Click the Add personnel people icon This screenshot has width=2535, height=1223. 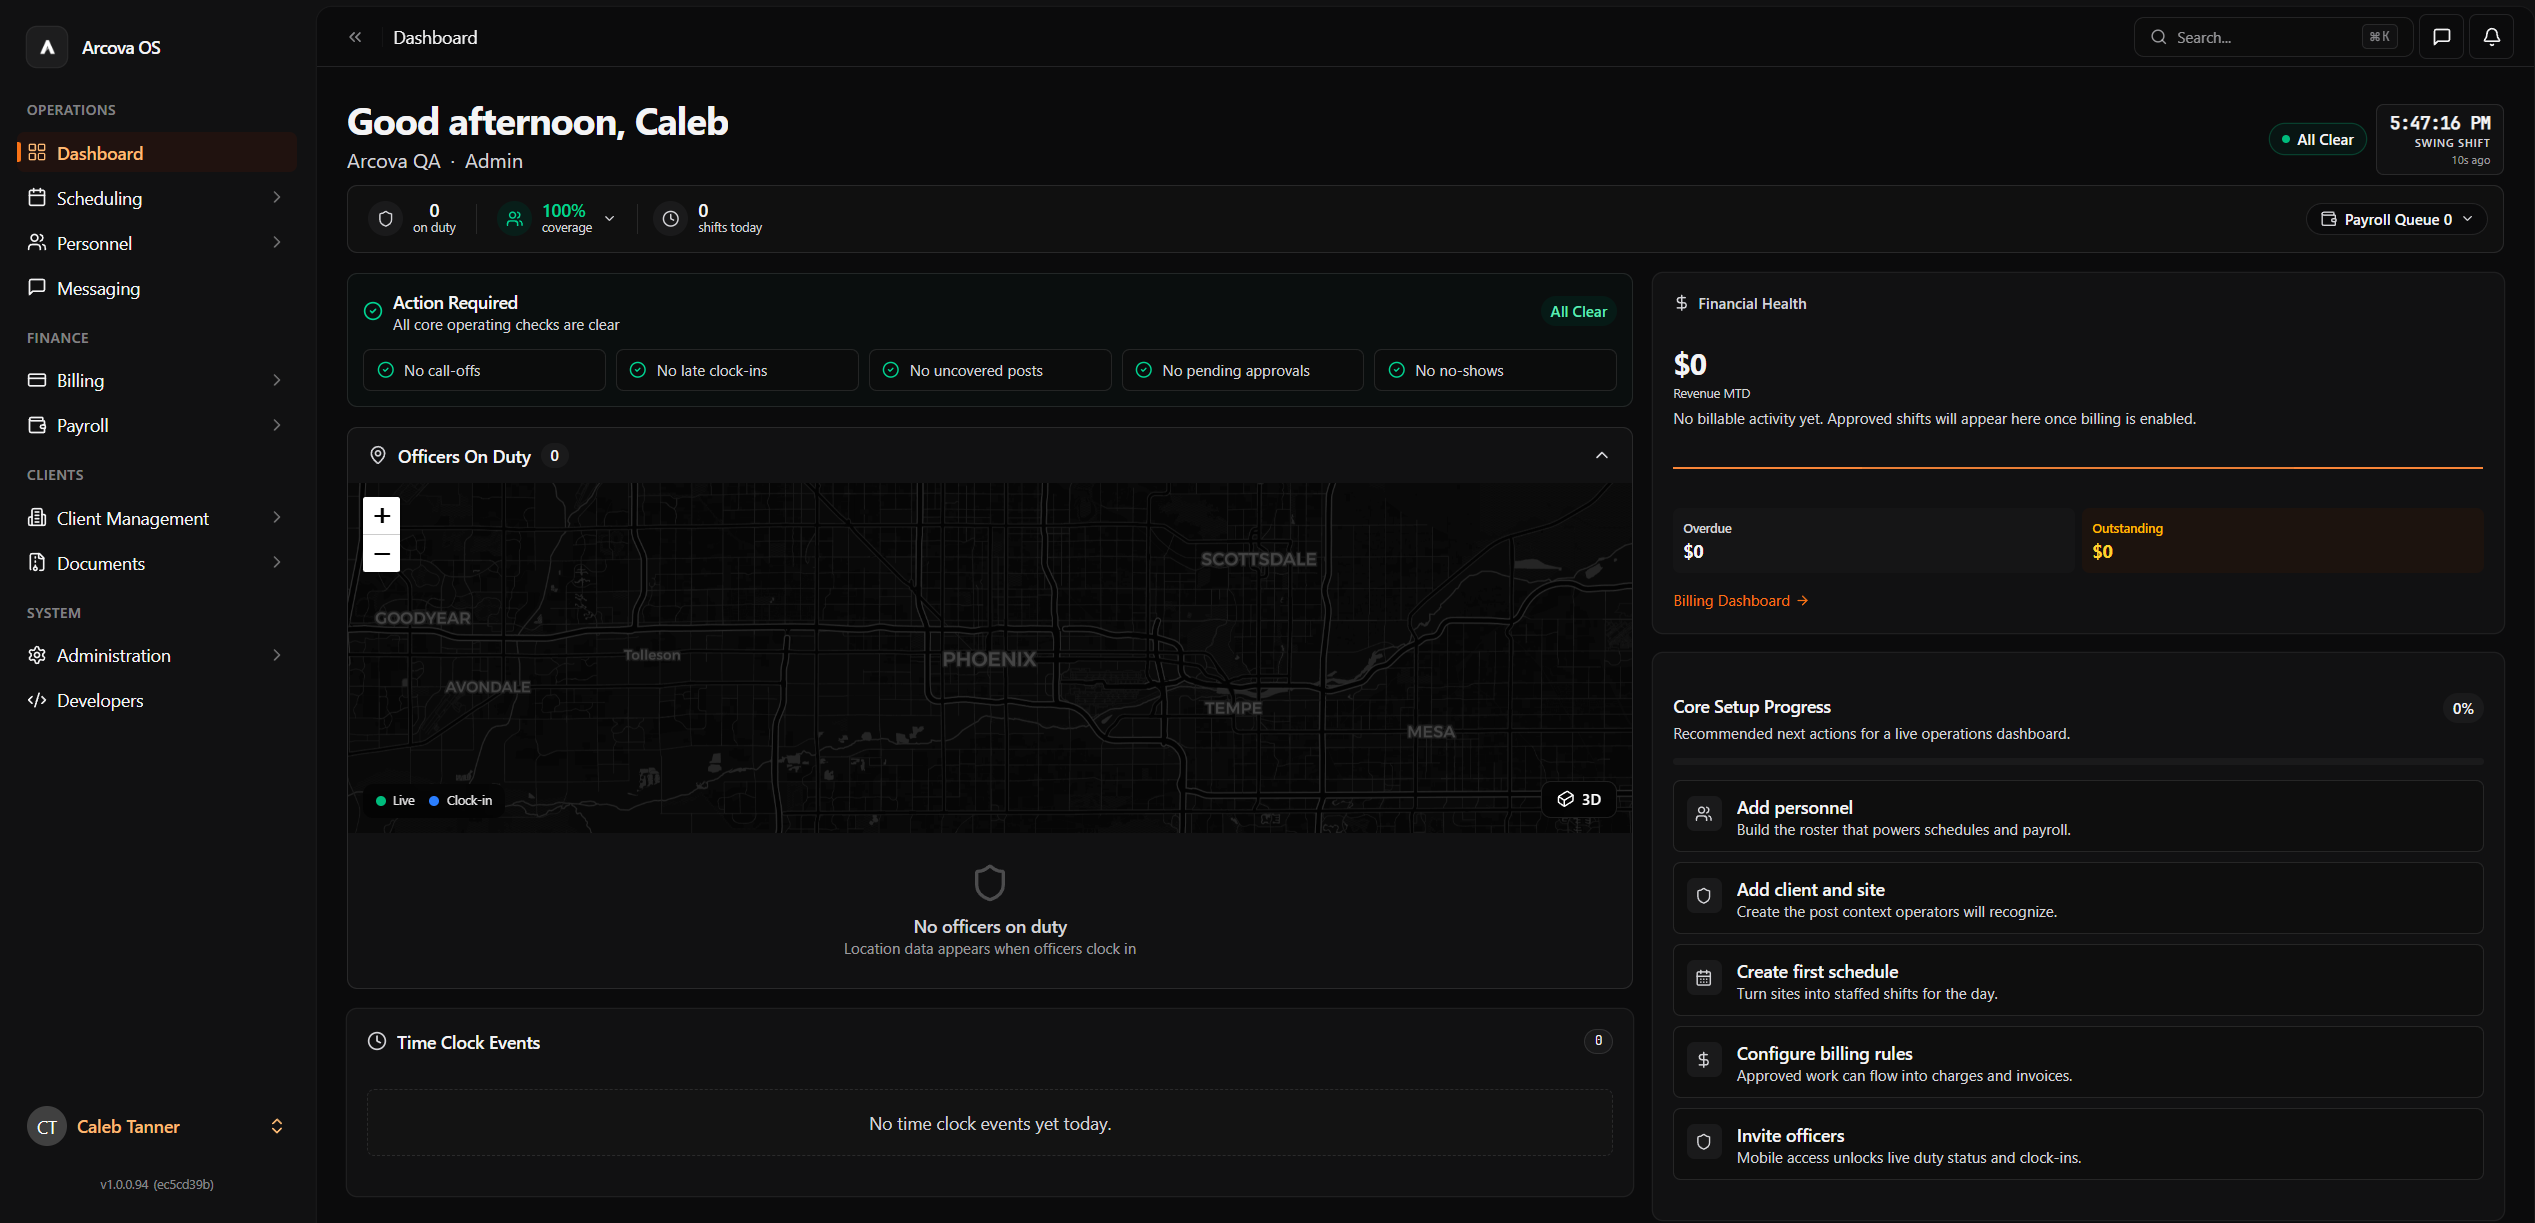point(1704,814)
